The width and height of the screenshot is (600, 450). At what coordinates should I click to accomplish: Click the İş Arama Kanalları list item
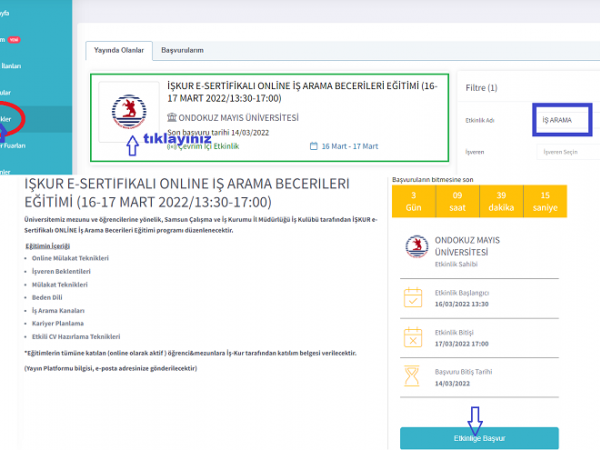tap(58, 311)
